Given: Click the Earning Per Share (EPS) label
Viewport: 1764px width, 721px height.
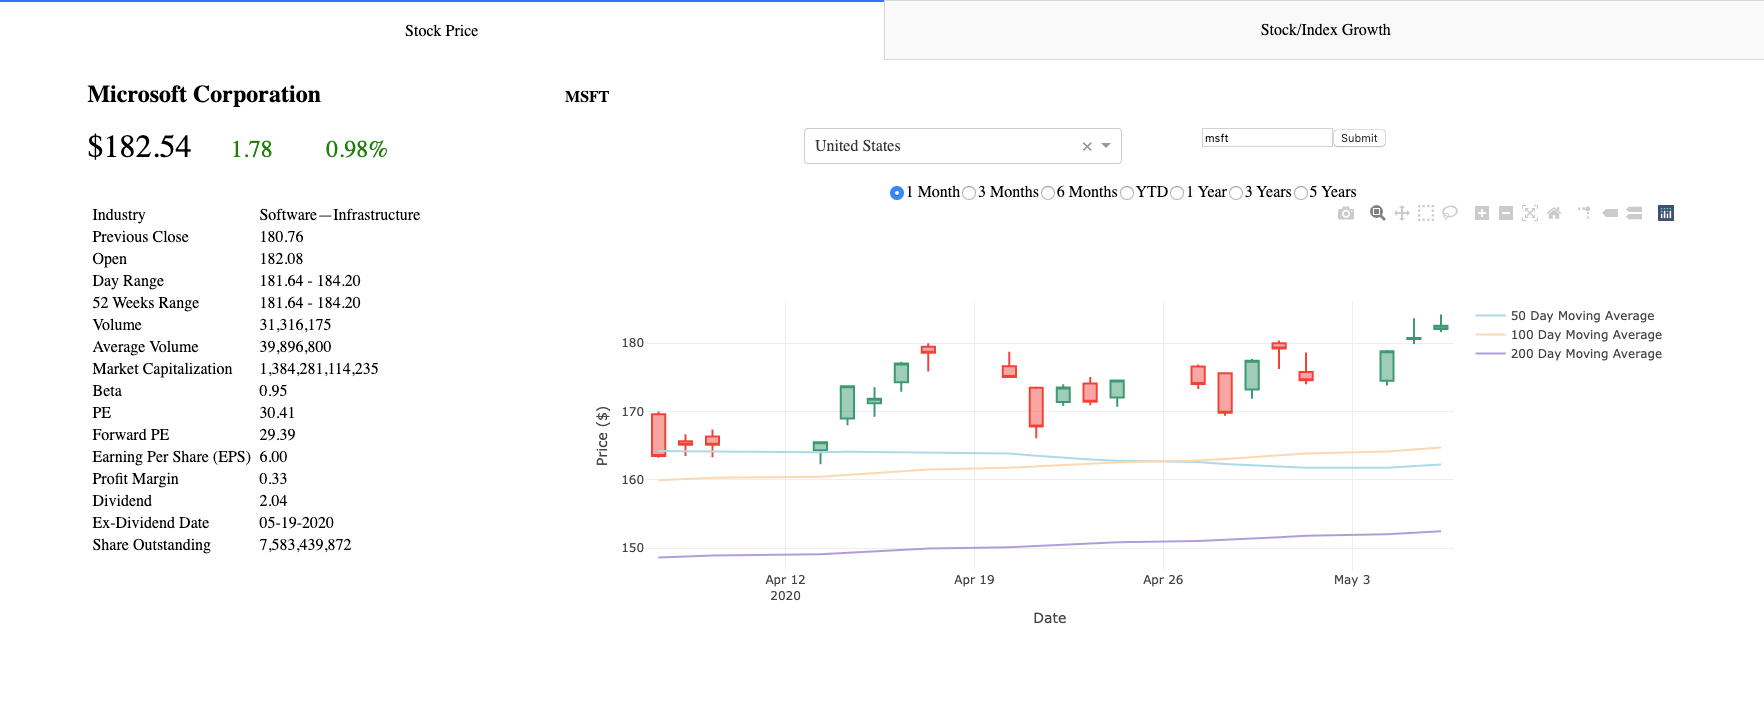Looking at the screenshot, I should tap(171, 457).
